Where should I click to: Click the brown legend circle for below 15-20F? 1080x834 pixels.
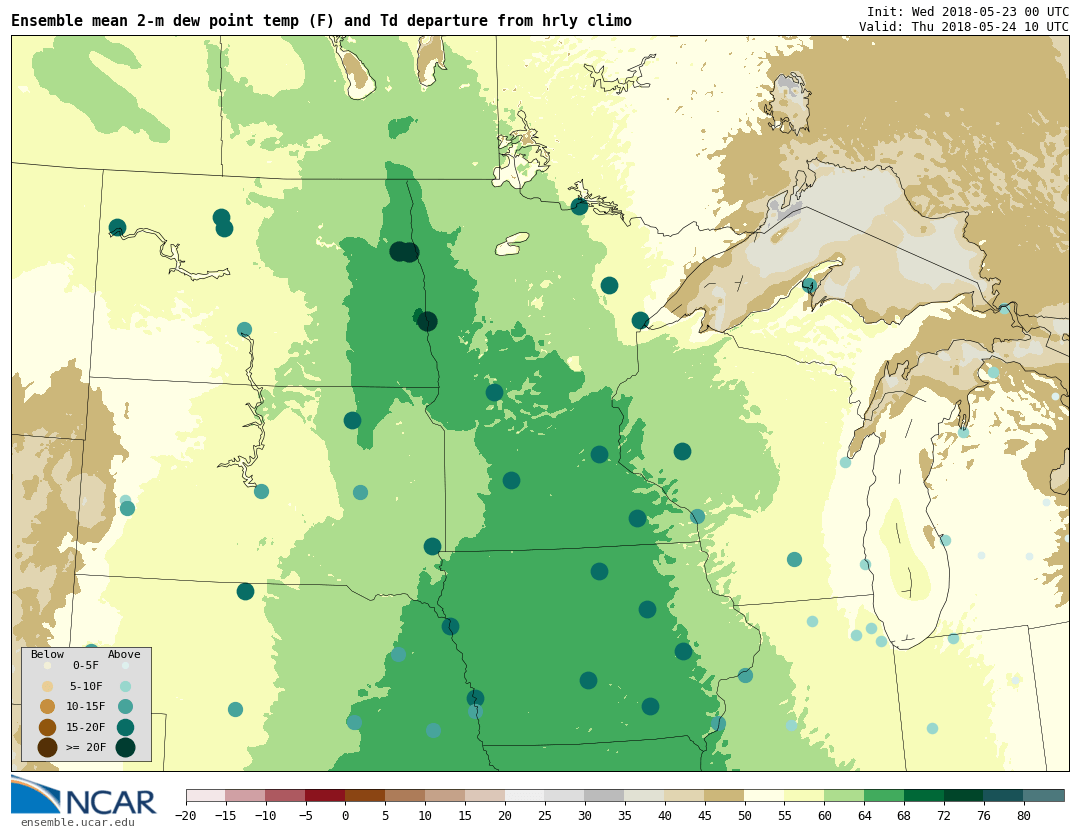48,727
